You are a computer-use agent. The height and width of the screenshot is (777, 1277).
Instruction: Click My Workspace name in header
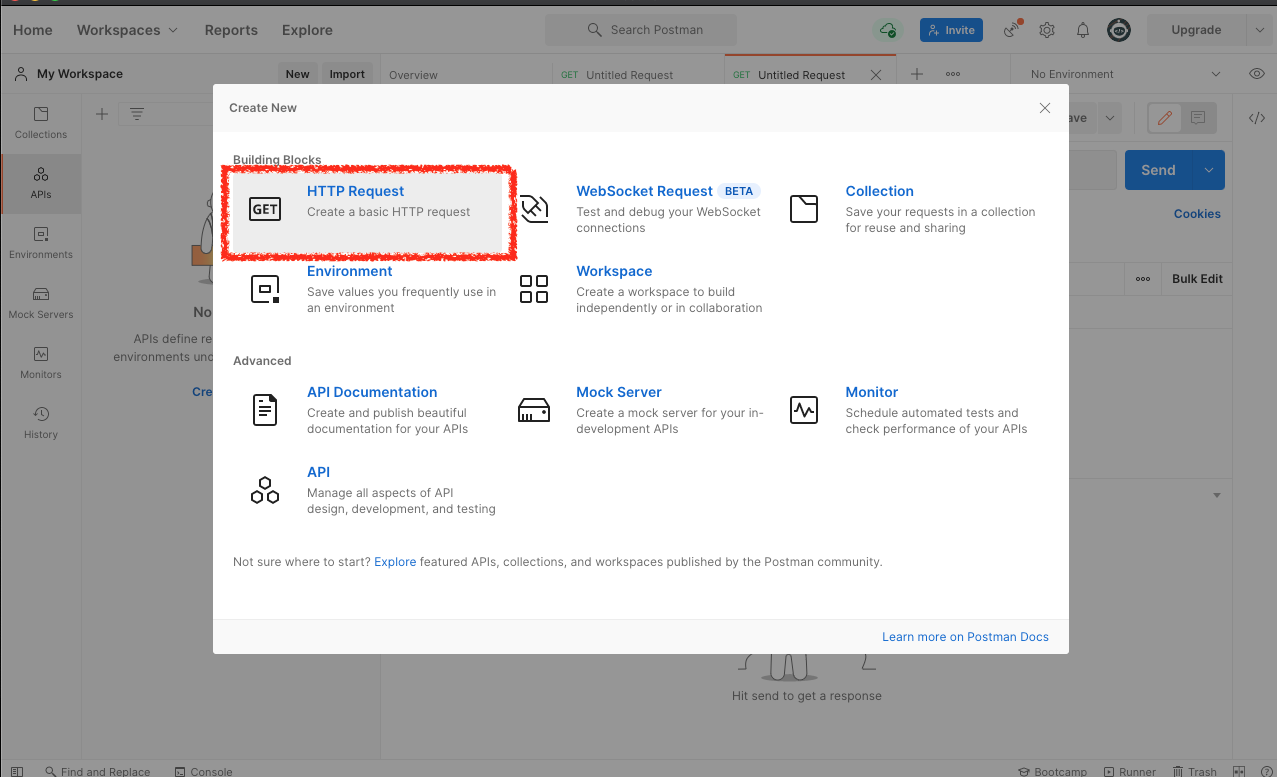tap(80, 74)
